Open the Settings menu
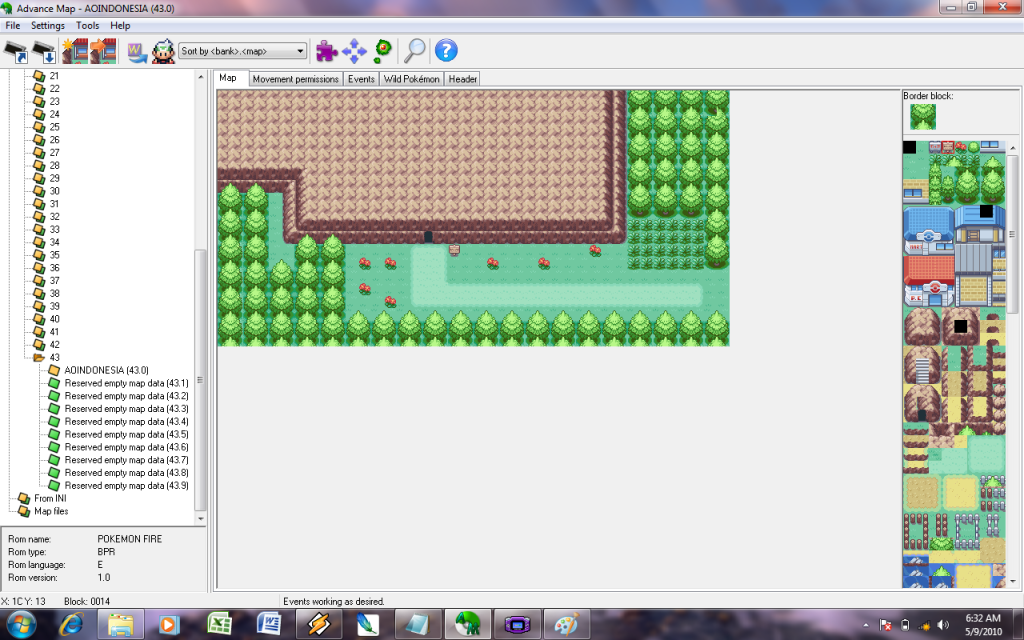 (x=48, y=25)
